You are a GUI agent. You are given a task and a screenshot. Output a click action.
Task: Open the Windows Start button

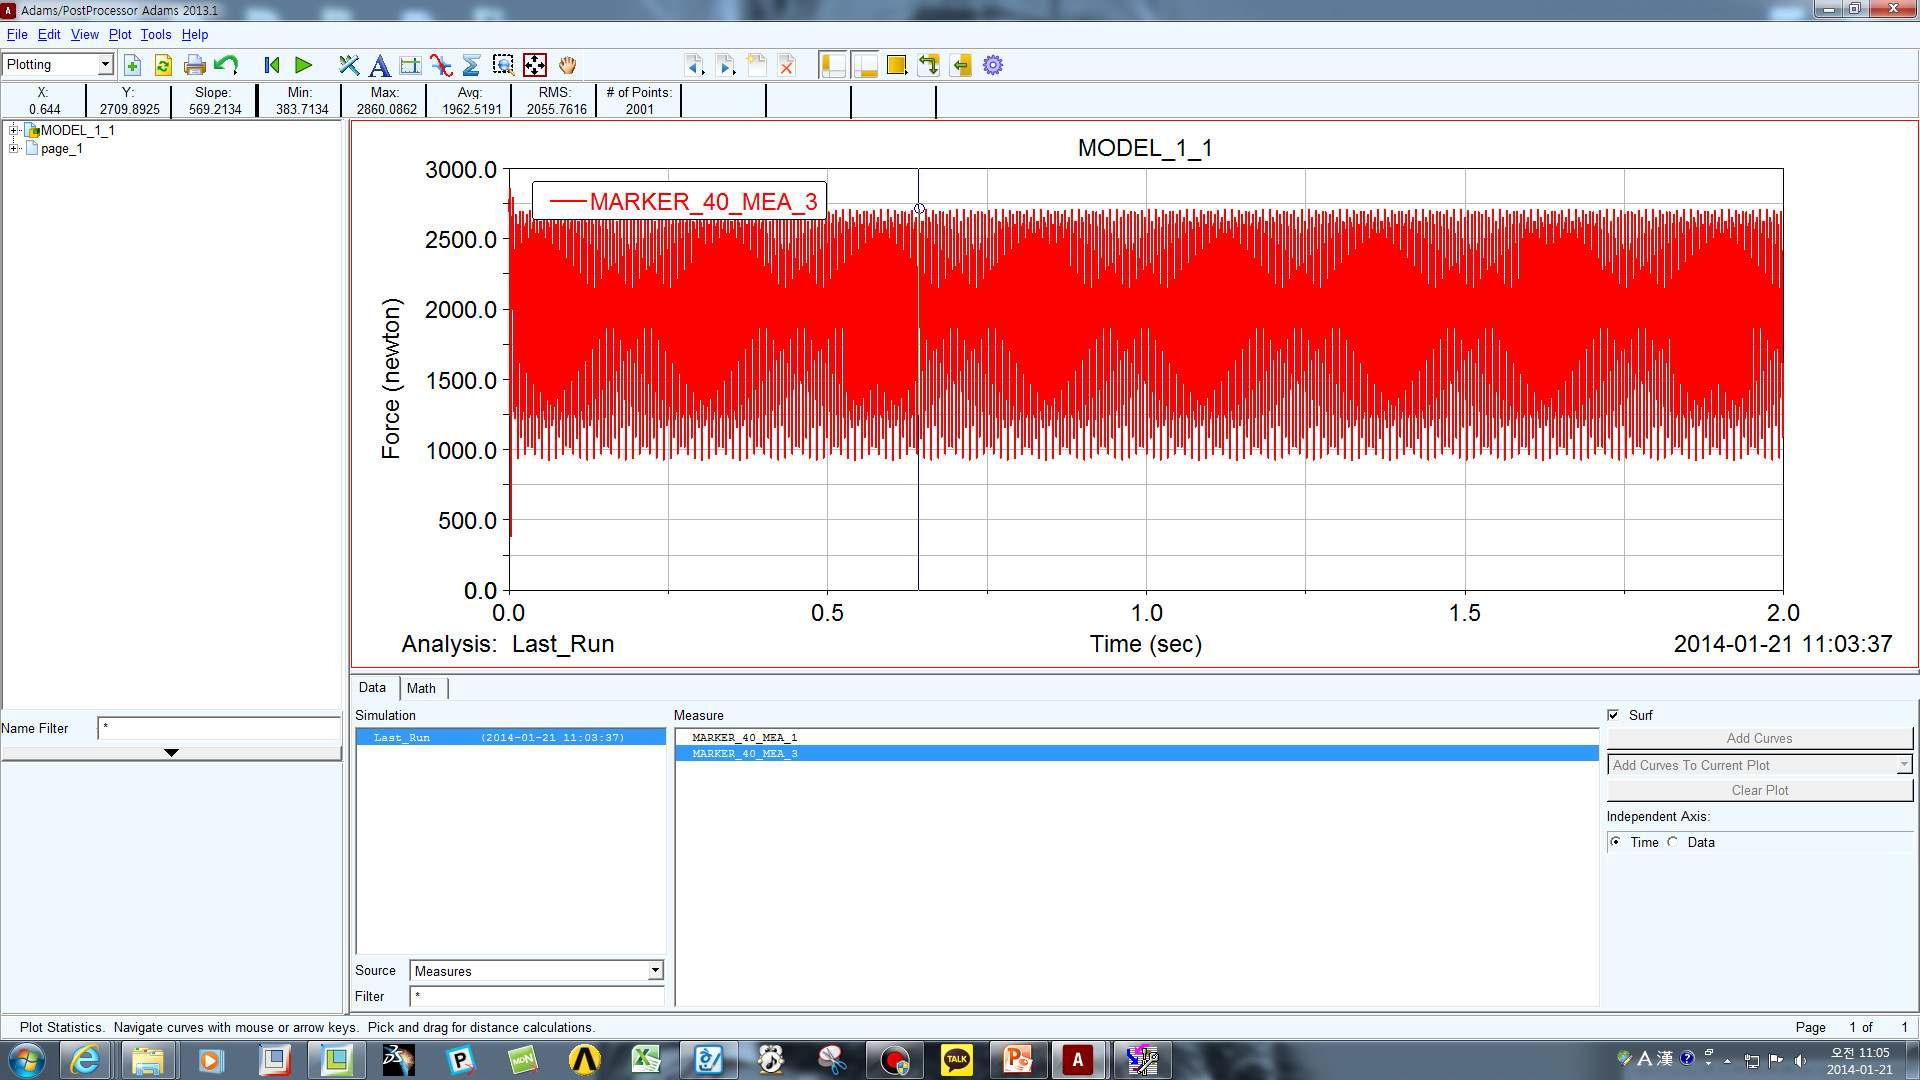[26, 1059]
